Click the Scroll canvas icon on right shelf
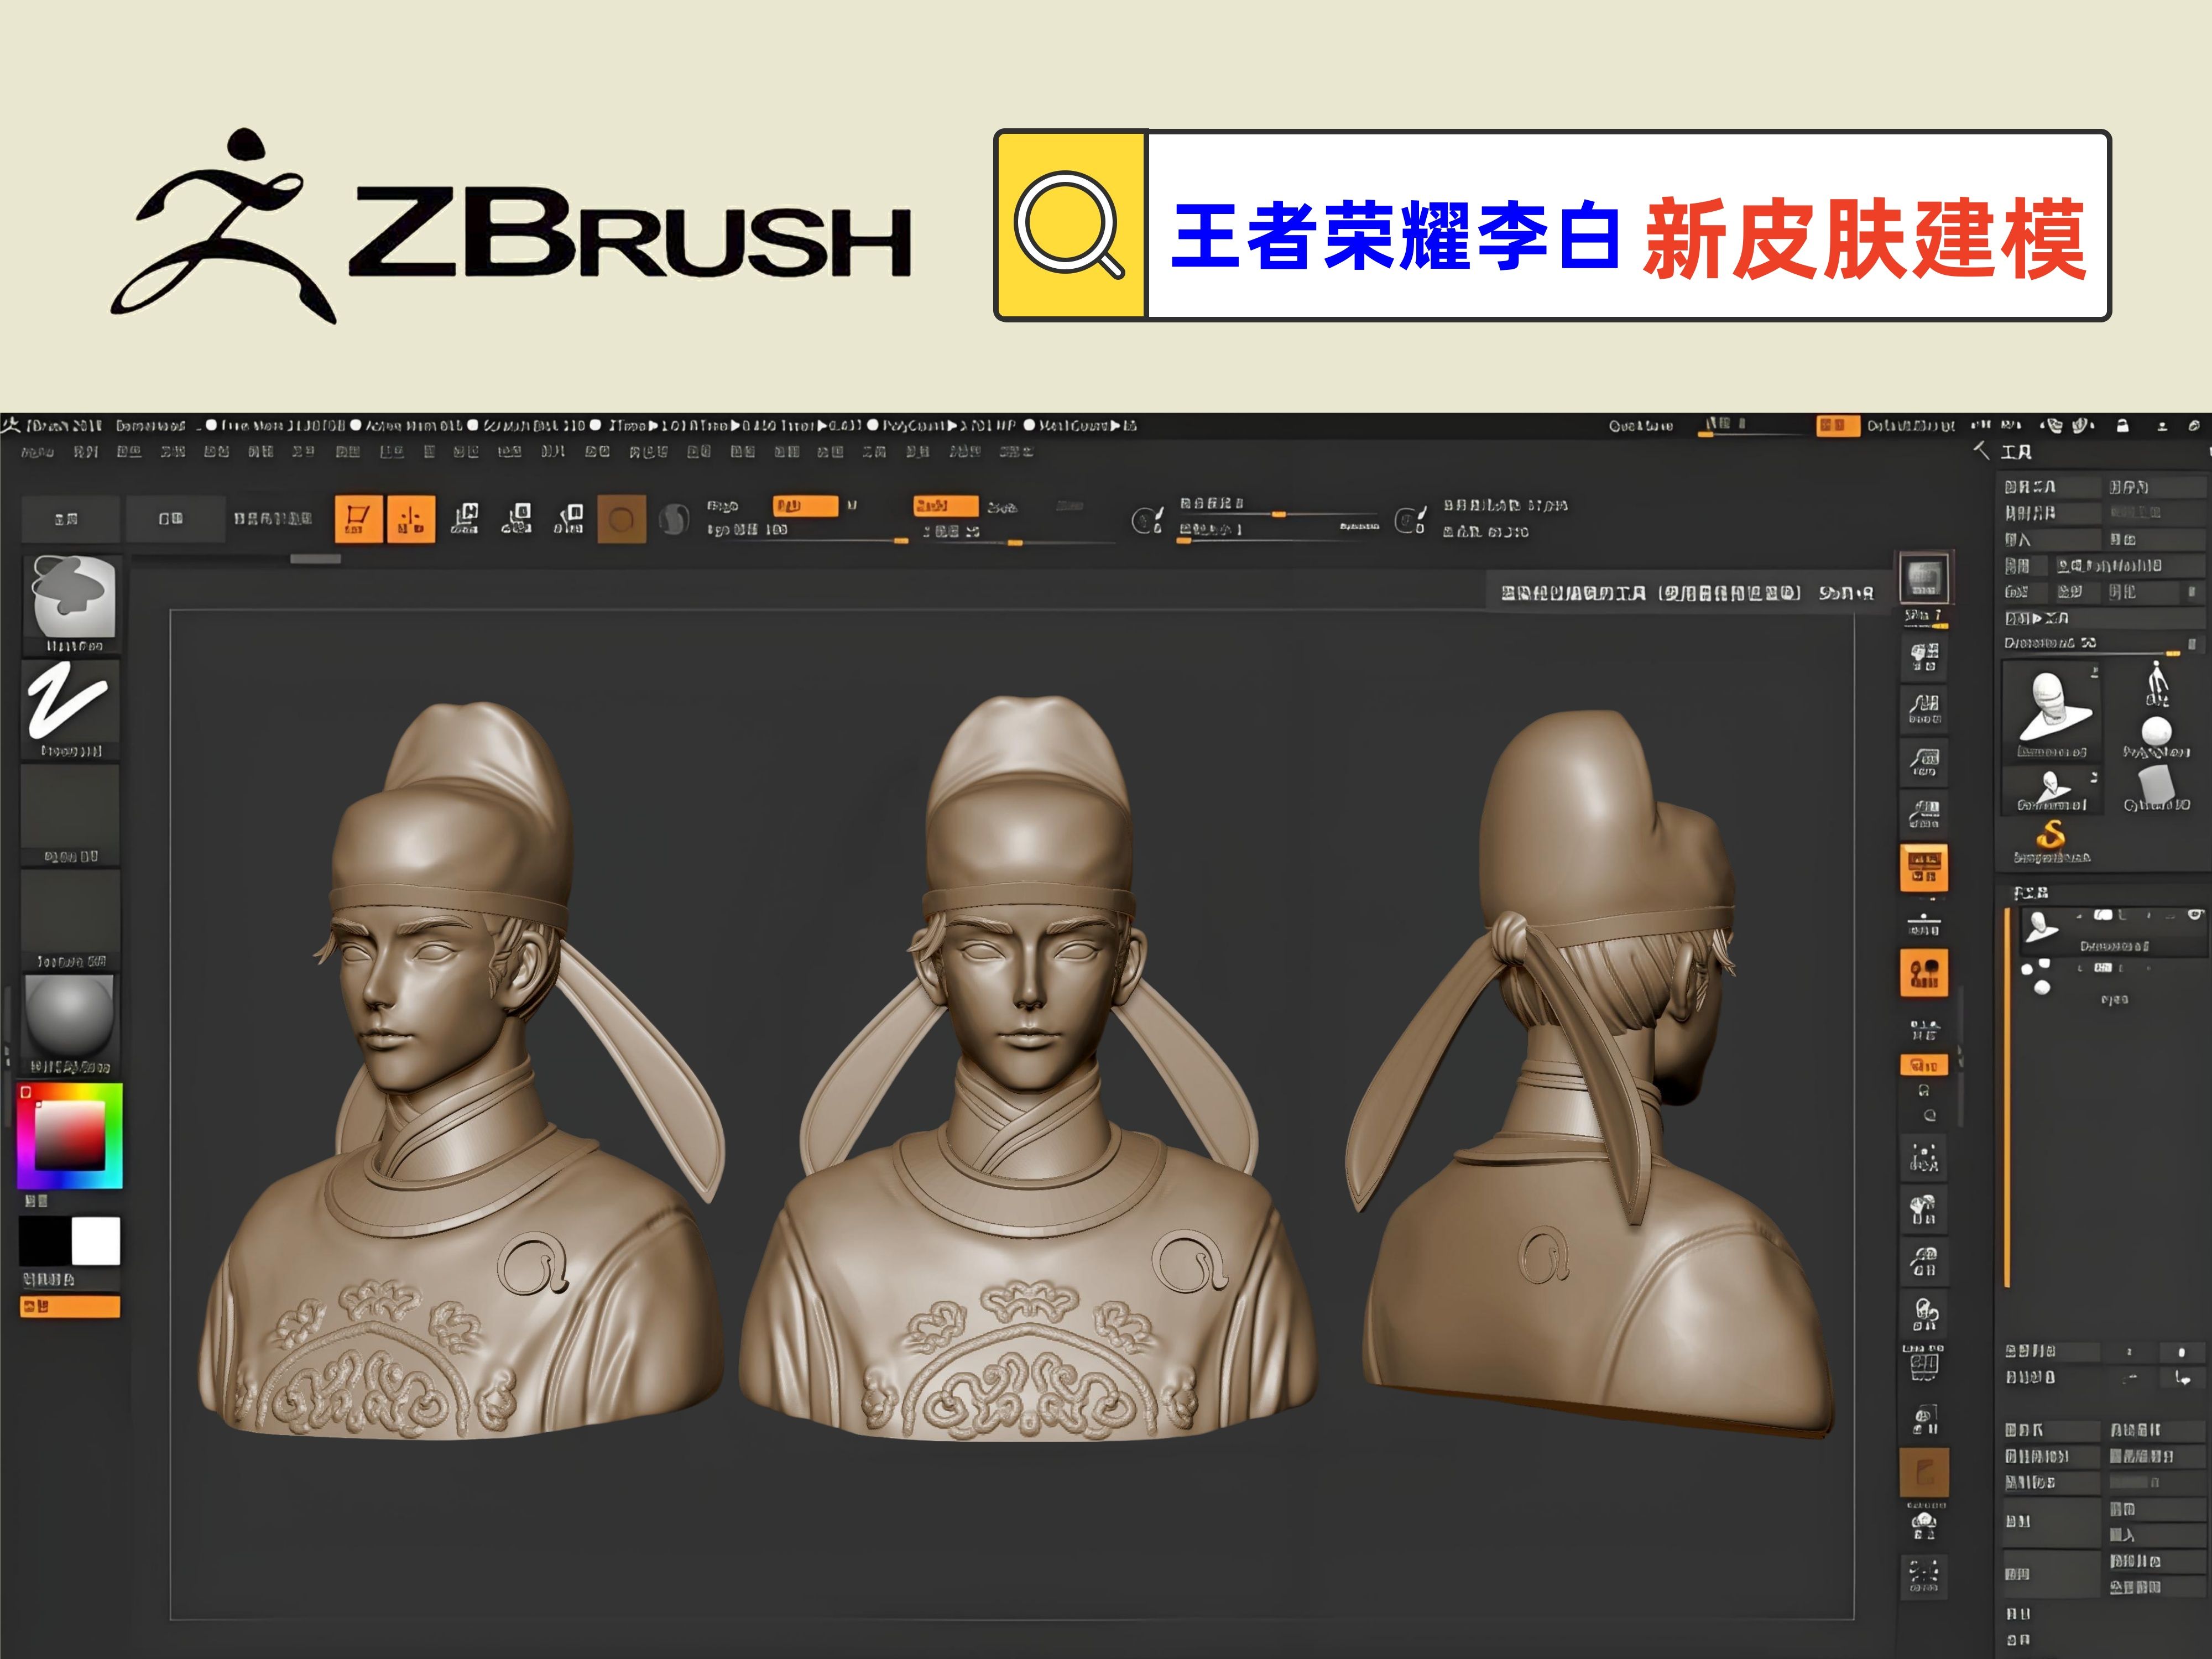 [x=1924, y=657]
